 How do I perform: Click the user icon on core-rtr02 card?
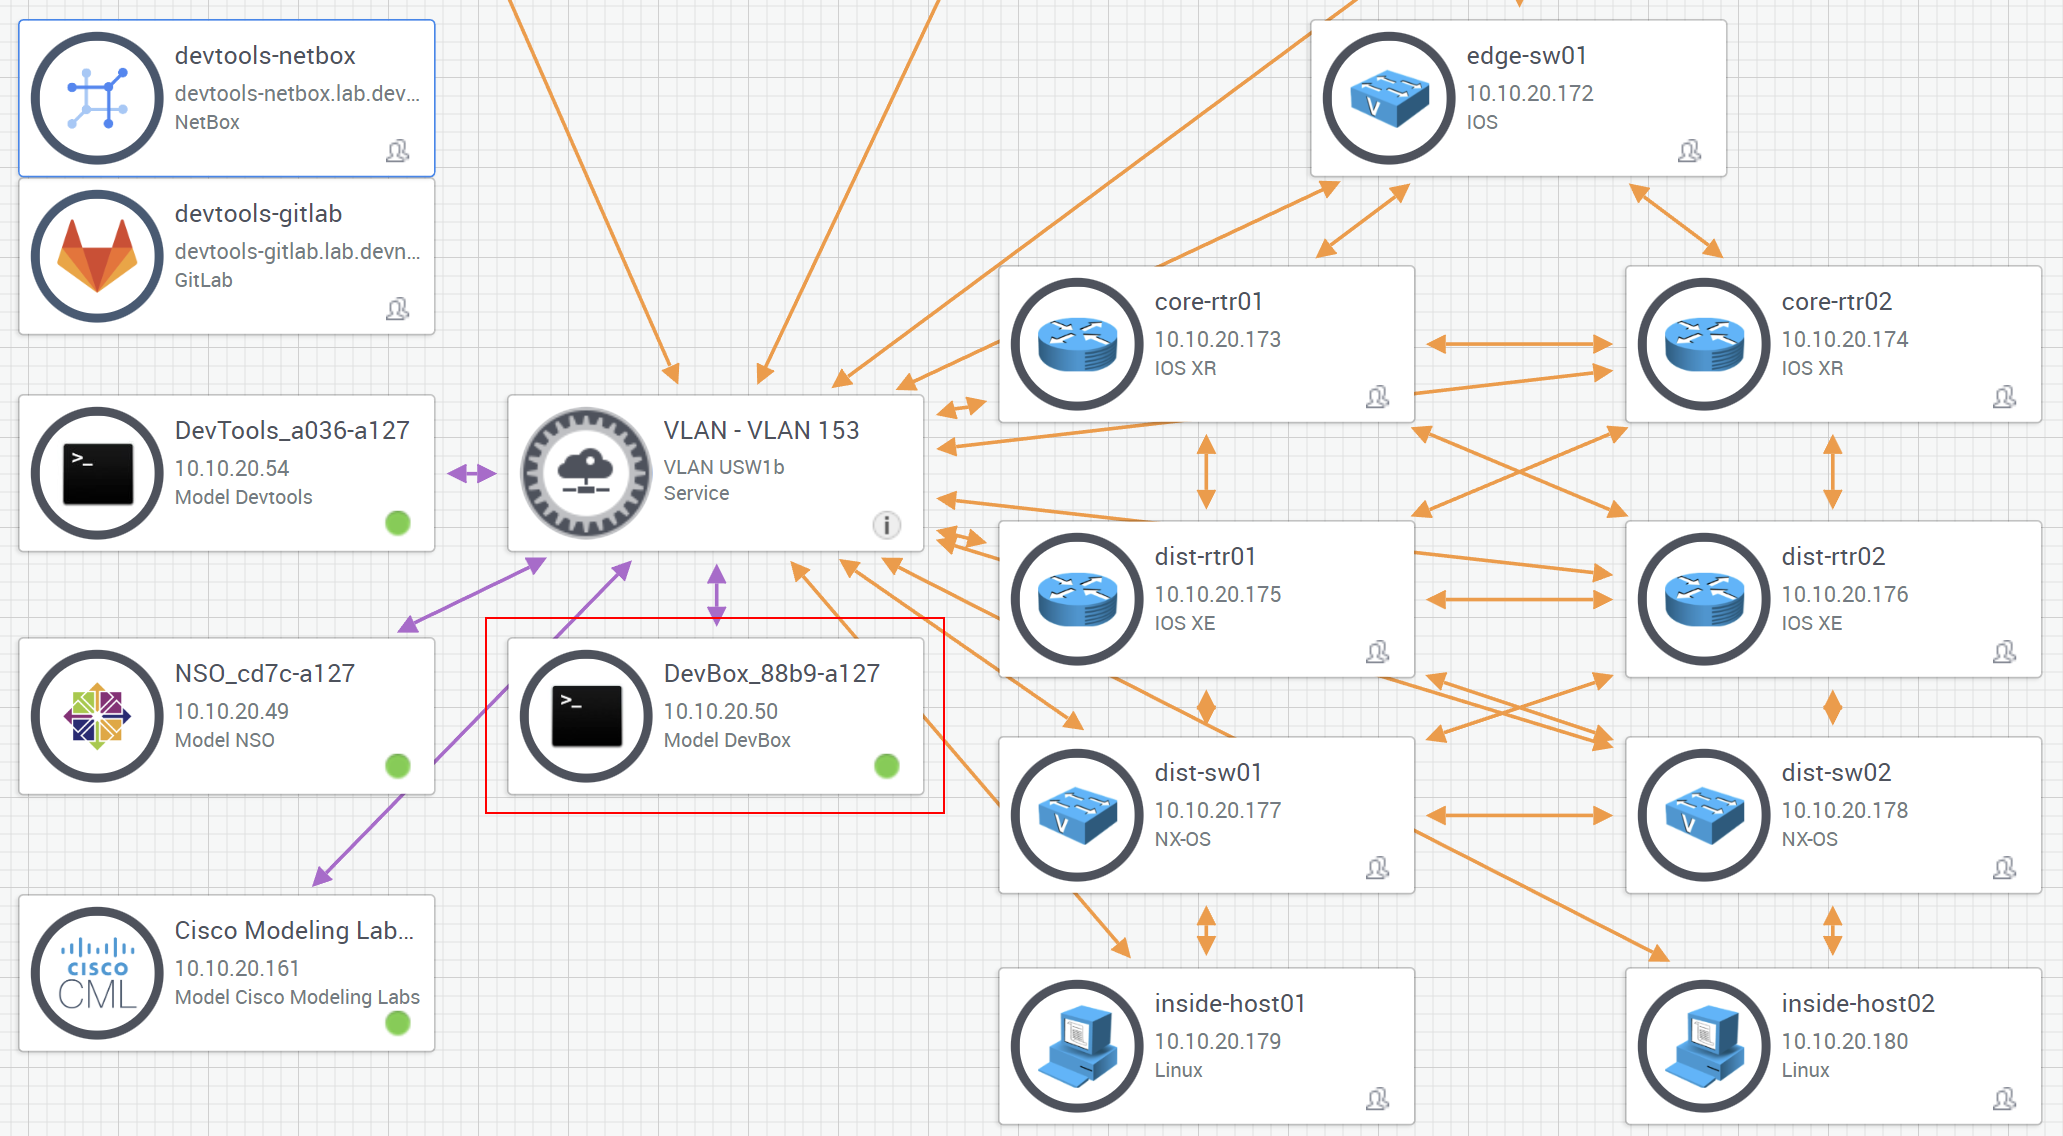click(x=2004, y=397)
